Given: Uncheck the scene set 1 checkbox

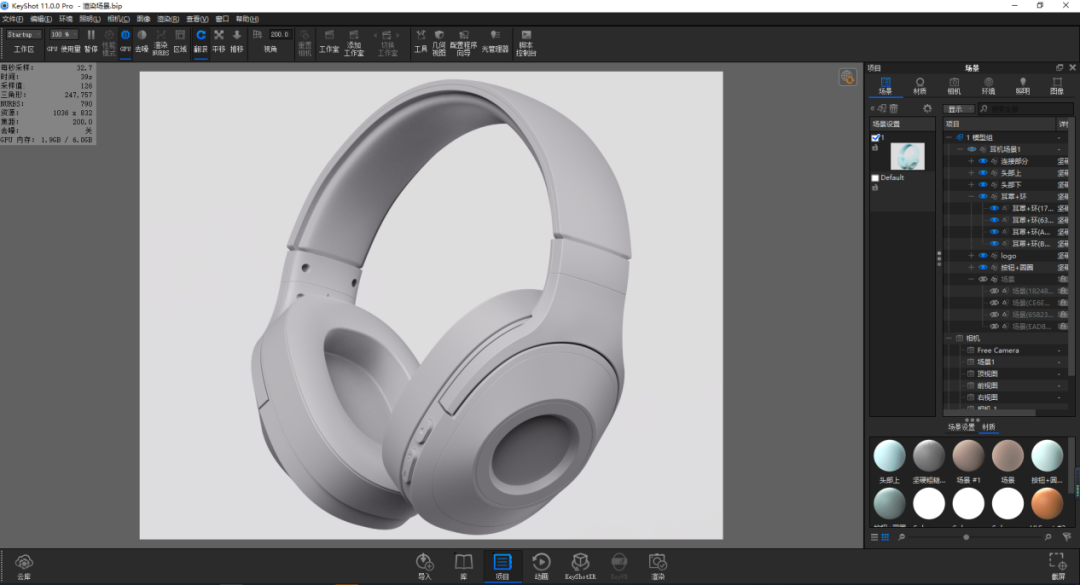Looking at the screenshot, I should [875, 138].
